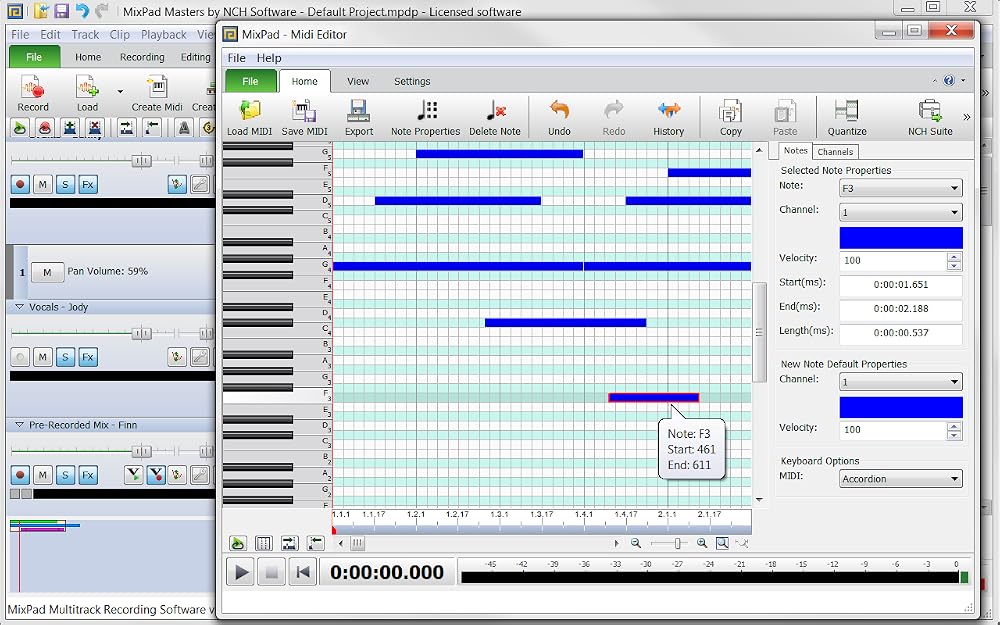Click the grid snap icon below the piano roll
Image resolution: width=1000 pixels, height=625 pixels.
coord(263,543)
